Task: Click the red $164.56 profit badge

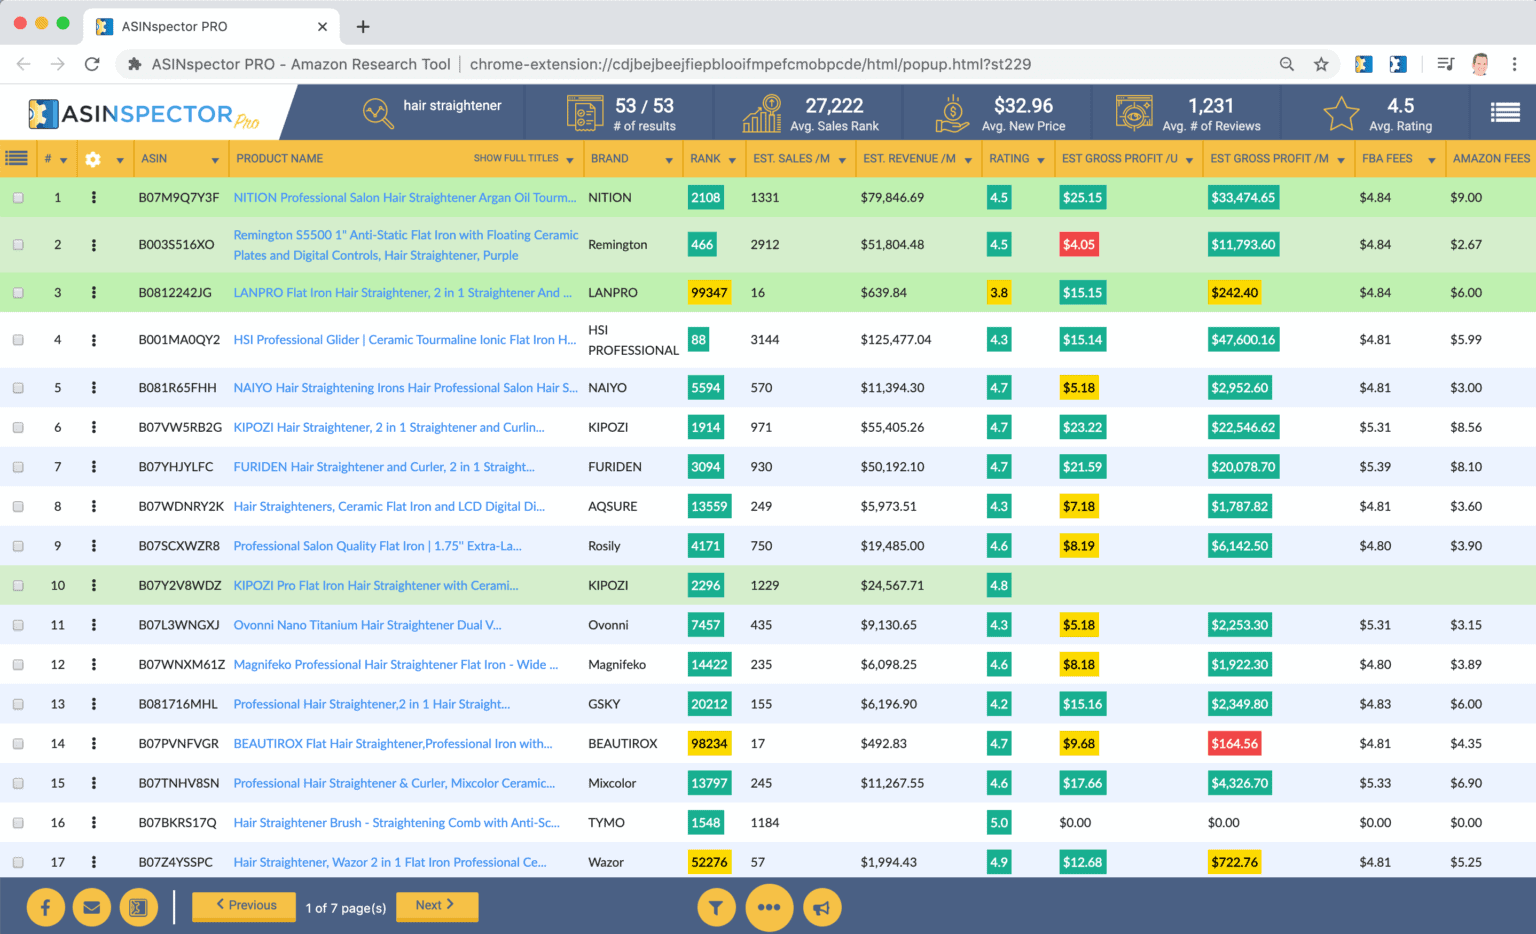Action: (1235, 744)
